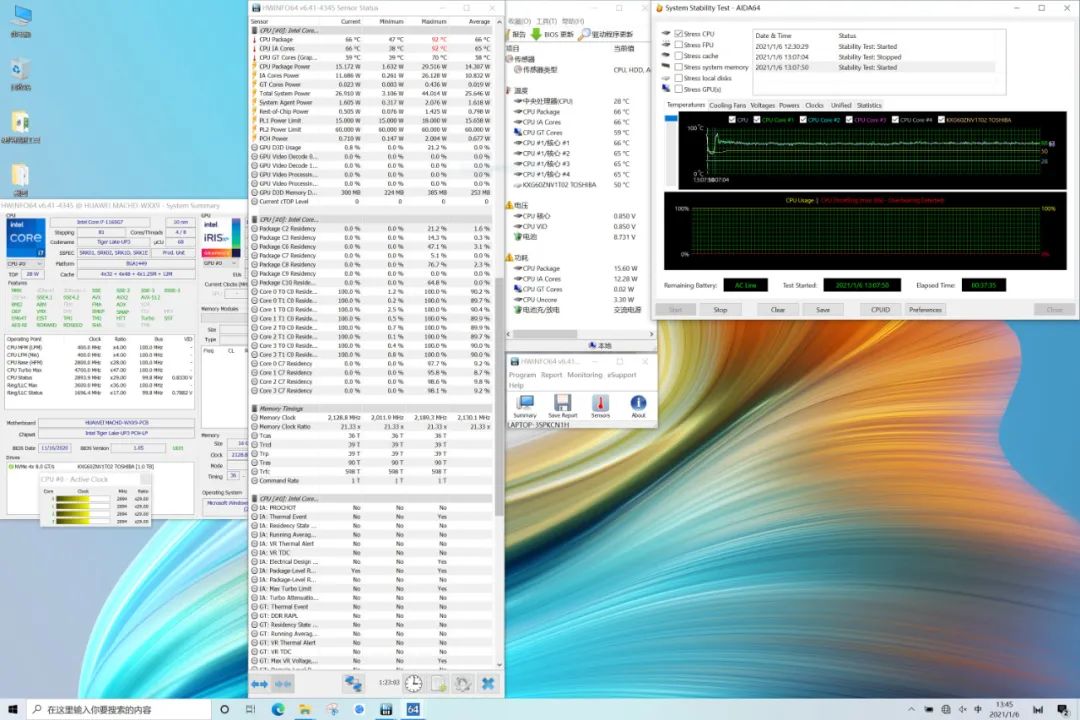The height and width of the screenshot is (720, 1080).
Task: Click the About info icon in HWiNFO
Action: click(638, 404)
